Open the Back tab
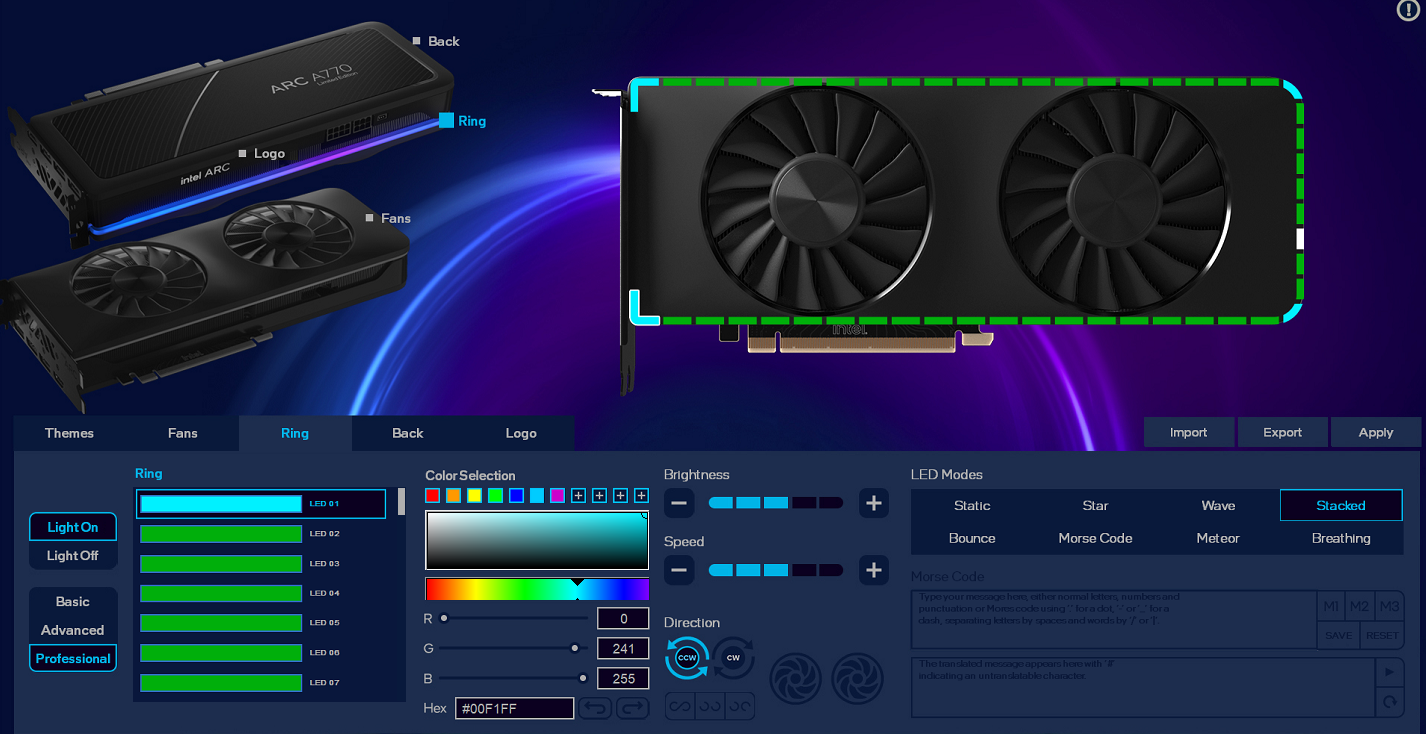 point(408,433)
